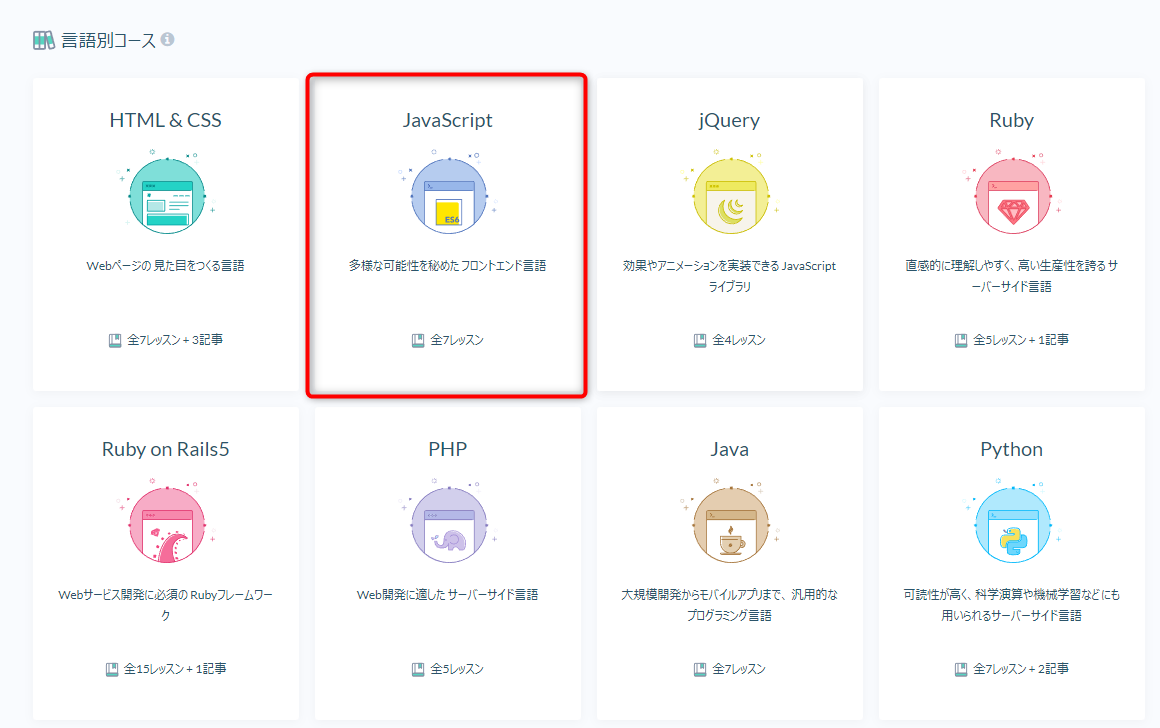Click the info icon beside 言語別コース

tap(168, 39)
